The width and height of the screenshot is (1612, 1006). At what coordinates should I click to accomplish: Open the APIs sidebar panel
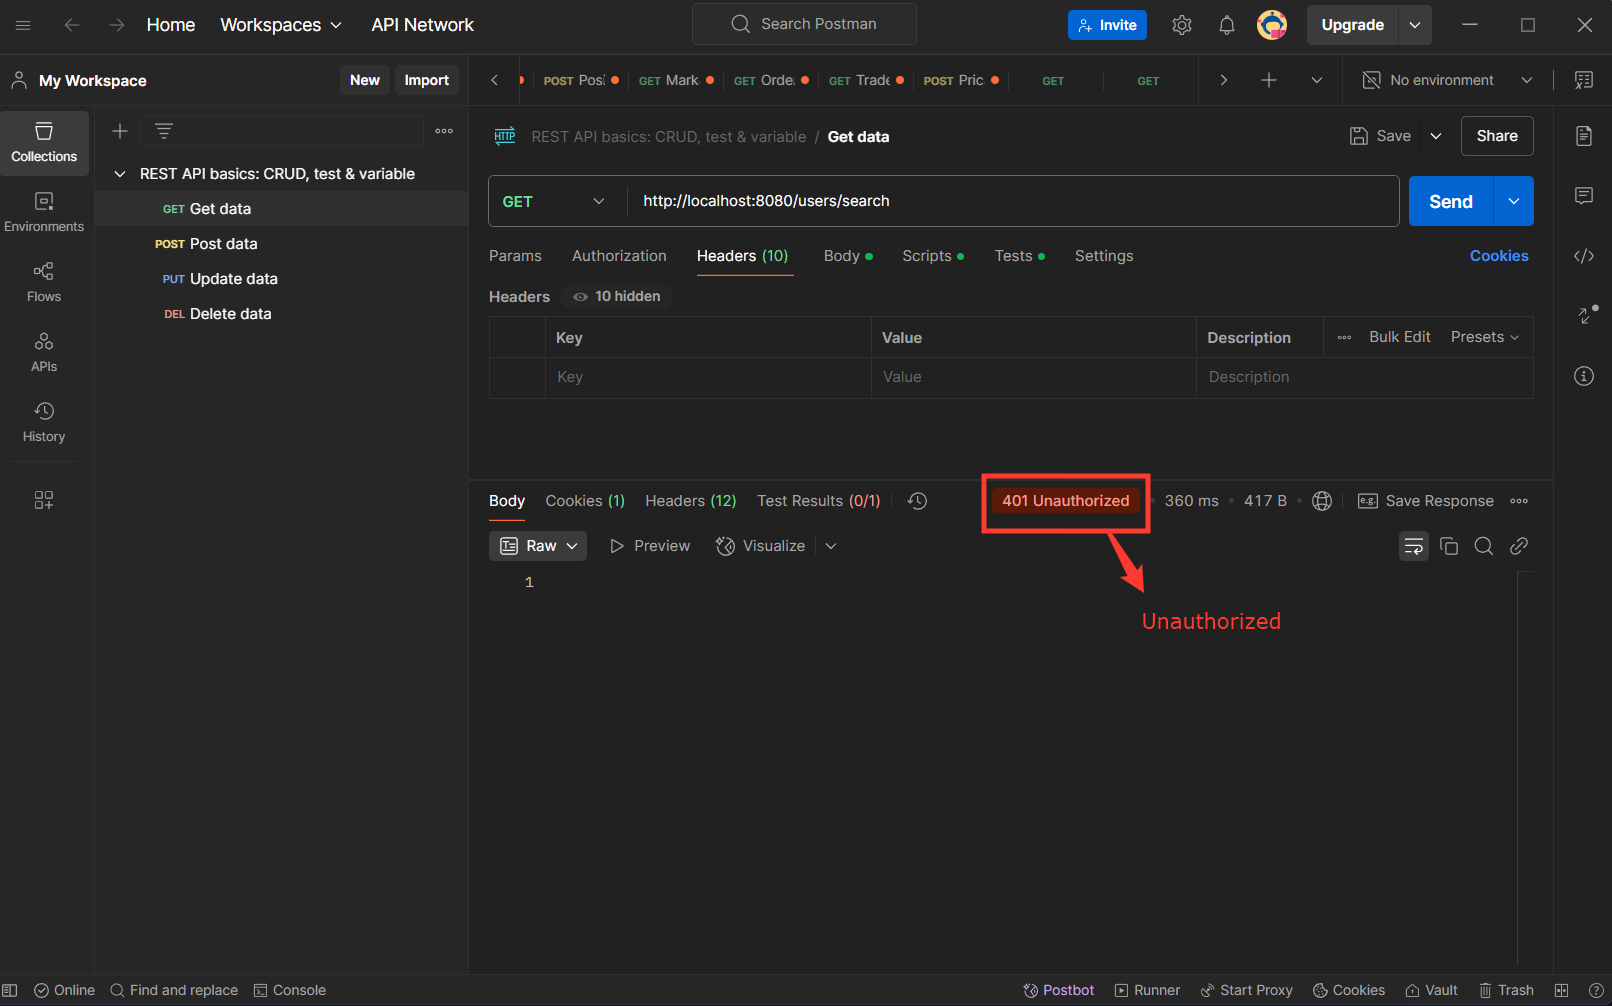44,353
